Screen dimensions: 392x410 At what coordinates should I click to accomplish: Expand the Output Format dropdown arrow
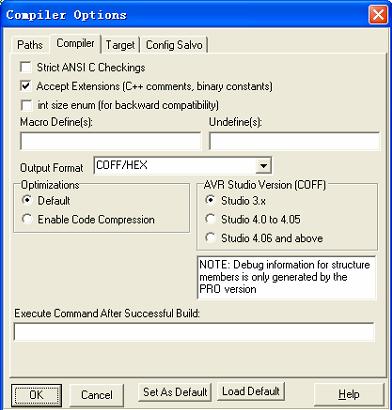point(263,166)
